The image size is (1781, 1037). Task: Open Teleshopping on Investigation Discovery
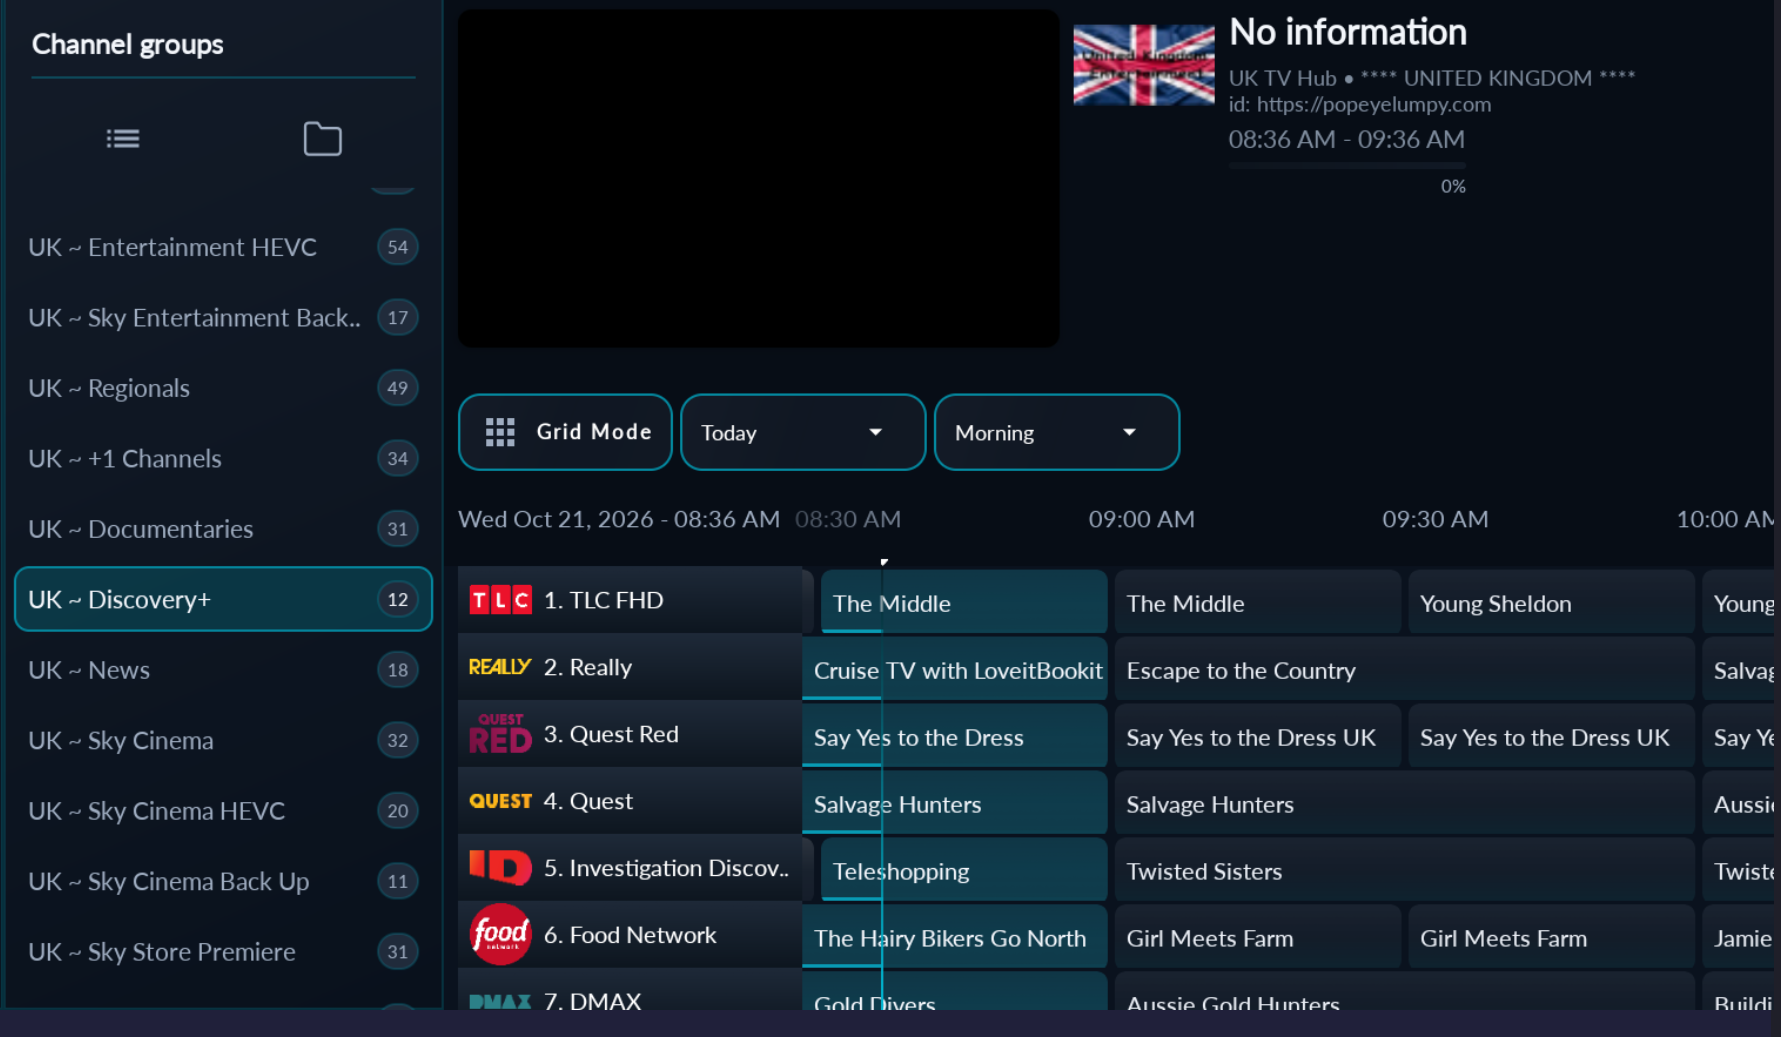click(x=964, y=871)
